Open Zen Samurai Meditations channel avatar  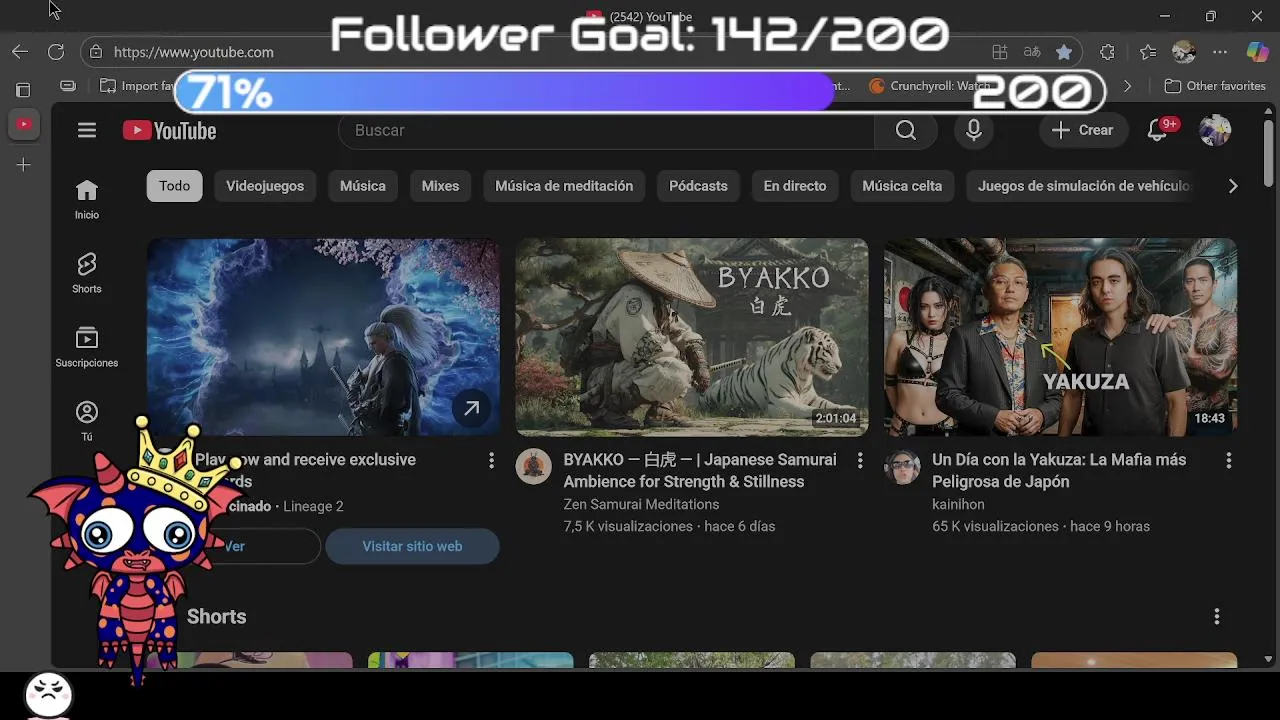pyautogui.click(x=533, y=466)
